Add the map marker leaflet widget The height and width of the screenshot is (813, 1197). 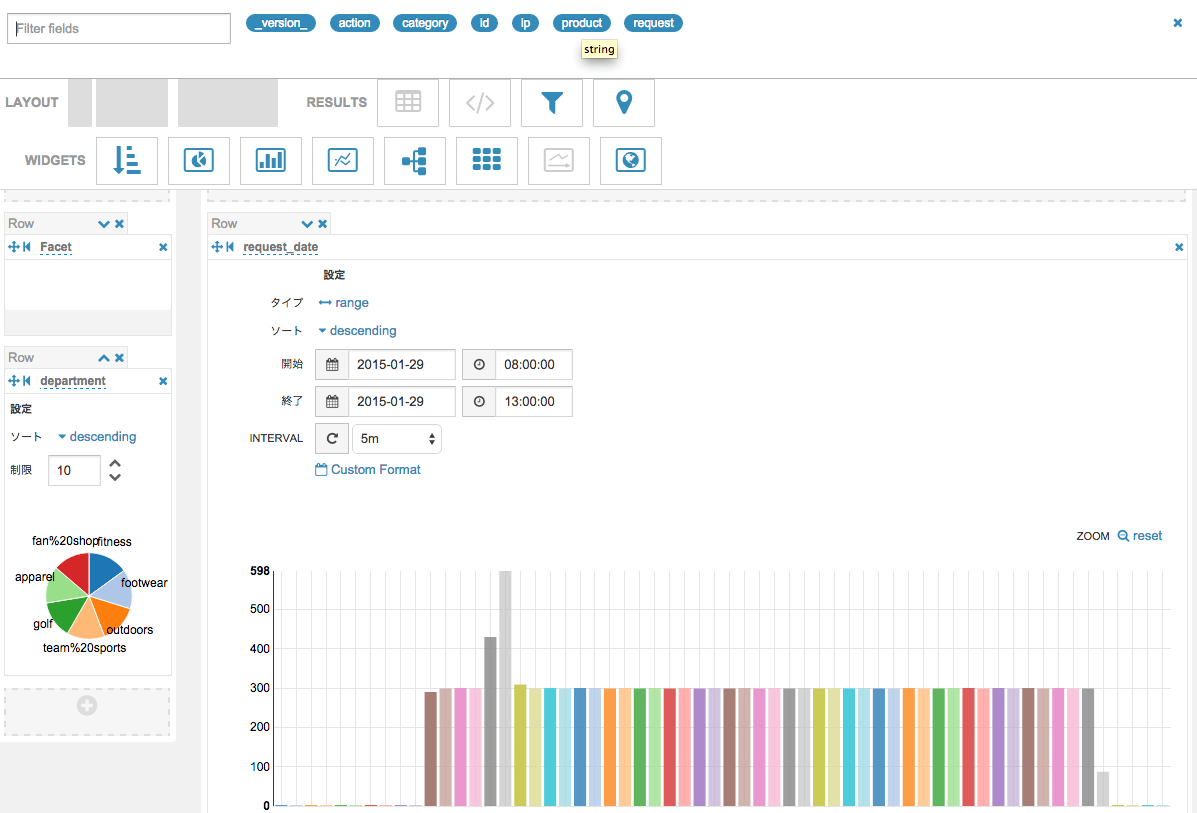click(624, 102)
